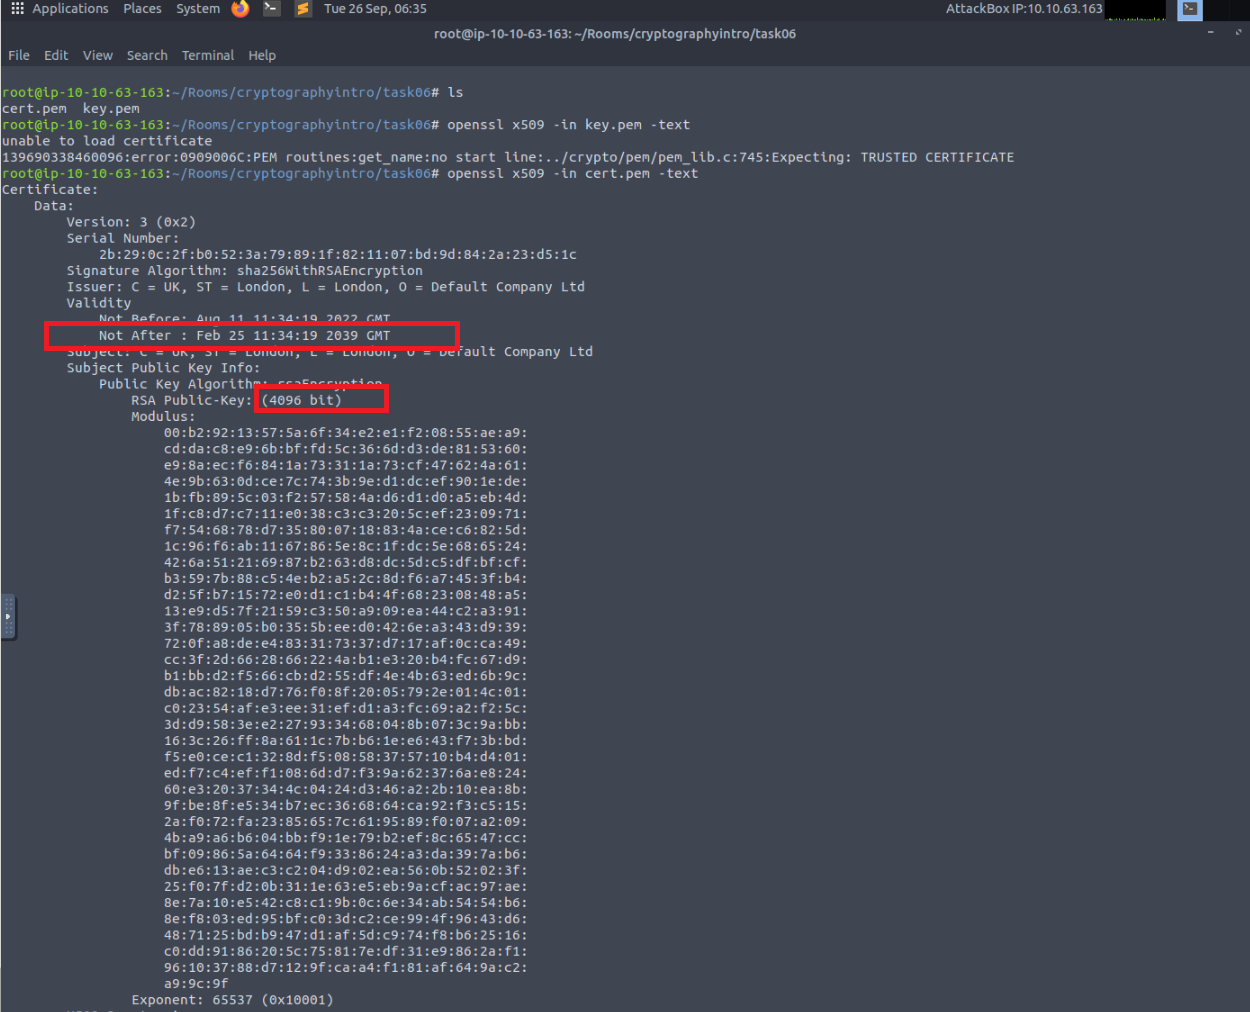Click modulus row starting 'f5:e0:ce:c1'
The height and width of the screenshot is (1012, 1250).
[346, 757]
